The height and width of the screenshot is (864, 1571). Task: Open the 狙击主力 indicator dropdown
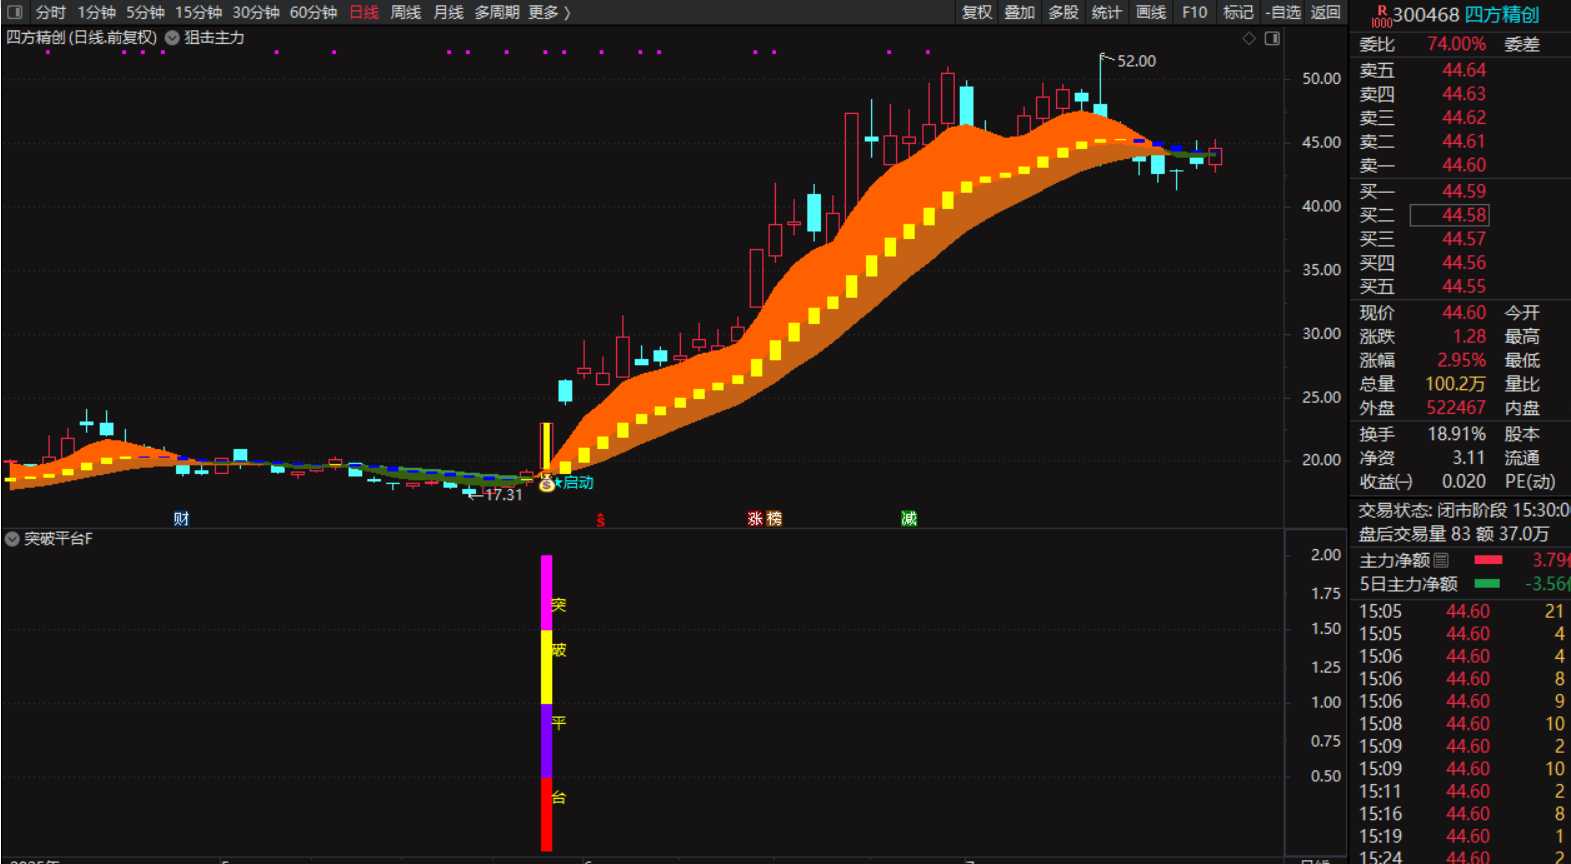[172, 38]
